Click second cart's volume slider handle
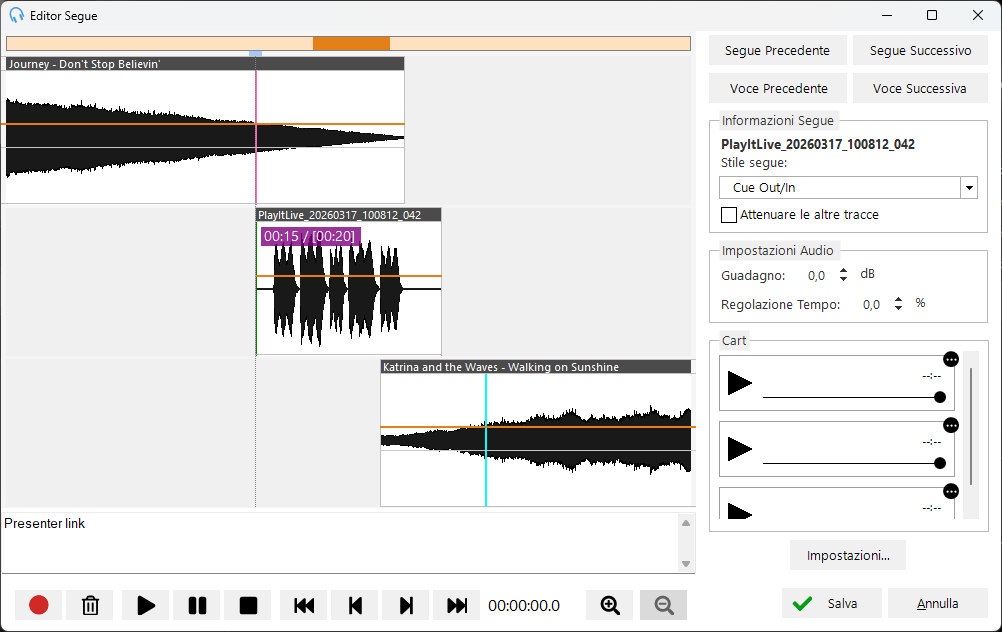Screen dimensions: 1002x632 [x=939, y=463]
